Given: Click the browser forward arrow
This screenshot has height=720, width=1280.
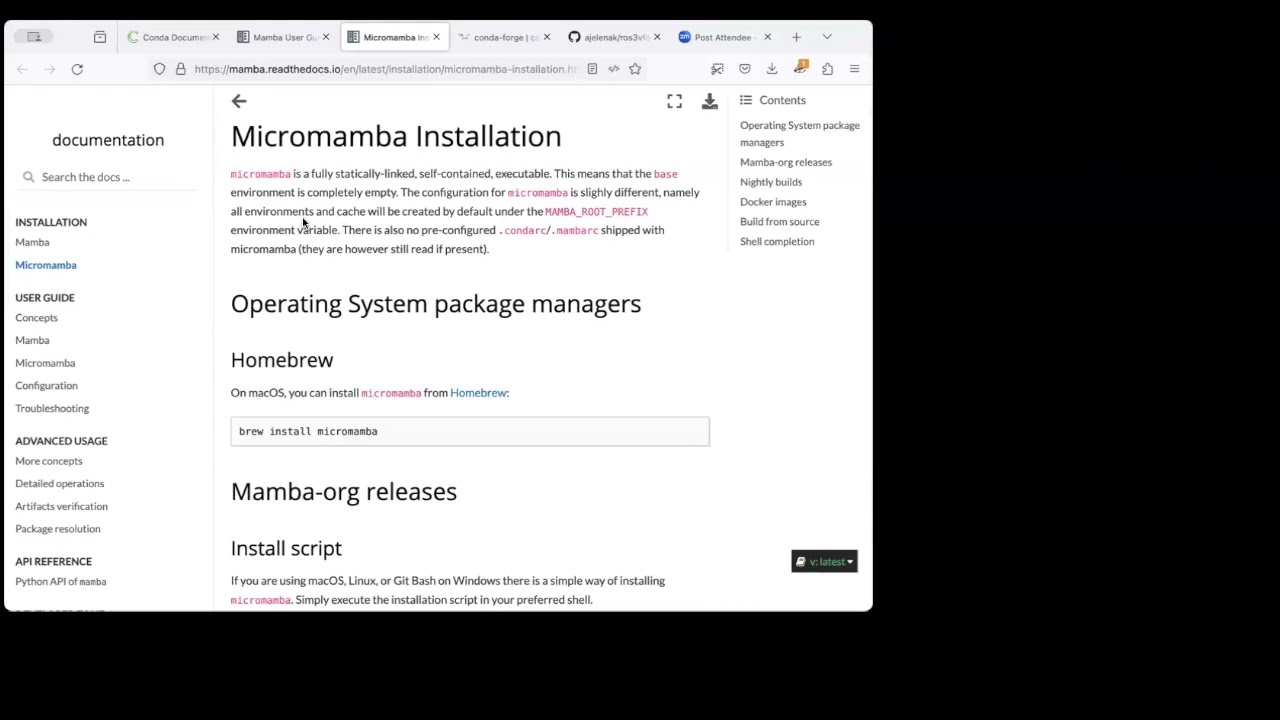Looking at the screenshot, I should click(50, 69).
